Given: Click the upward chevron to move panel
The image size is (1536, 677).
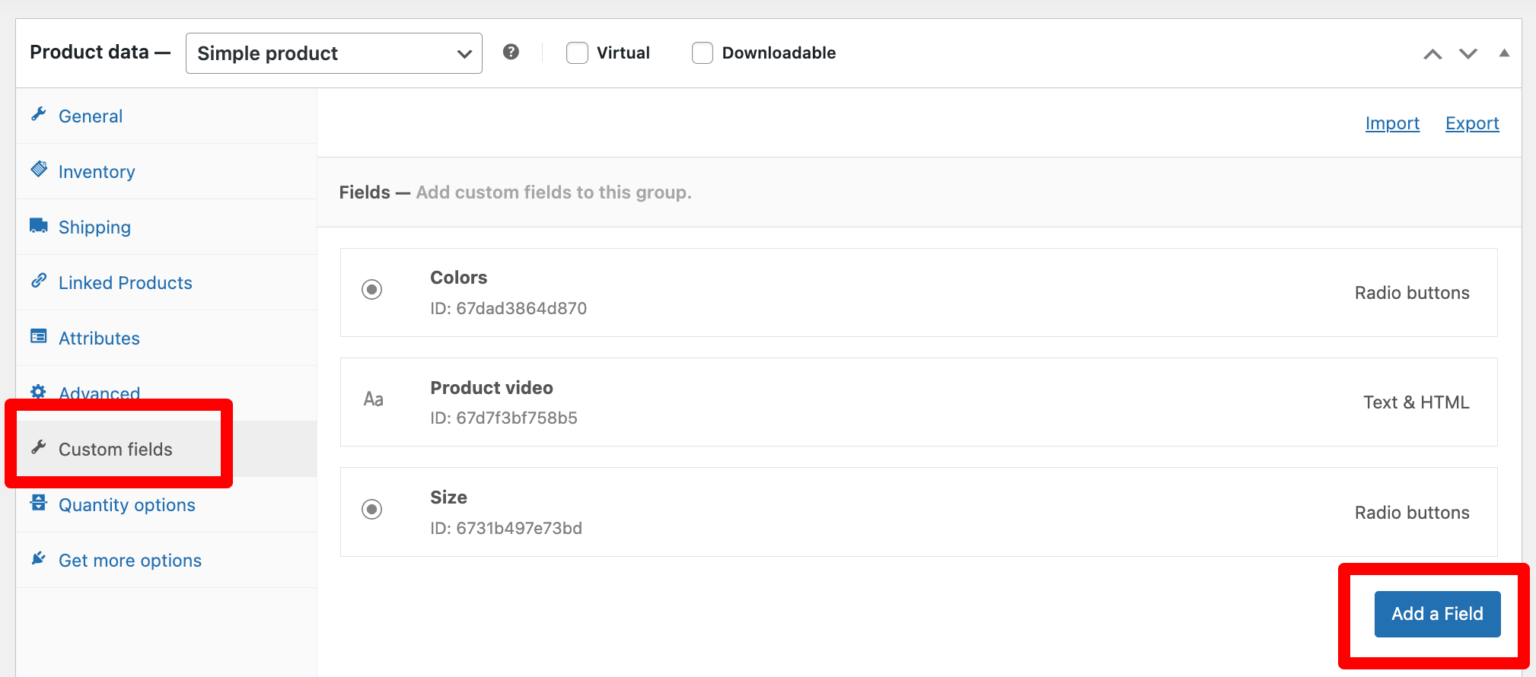Looking at the screenshot, I should [1432, 52].
